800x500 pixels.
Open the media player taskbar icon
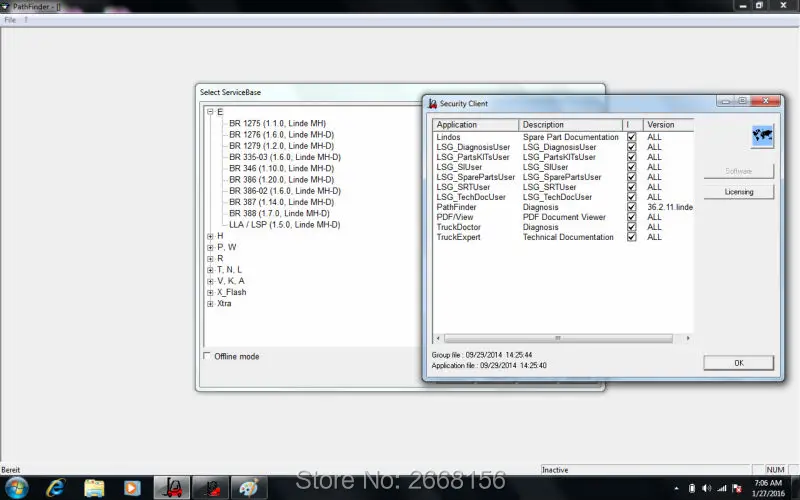(x=132, y=488)
